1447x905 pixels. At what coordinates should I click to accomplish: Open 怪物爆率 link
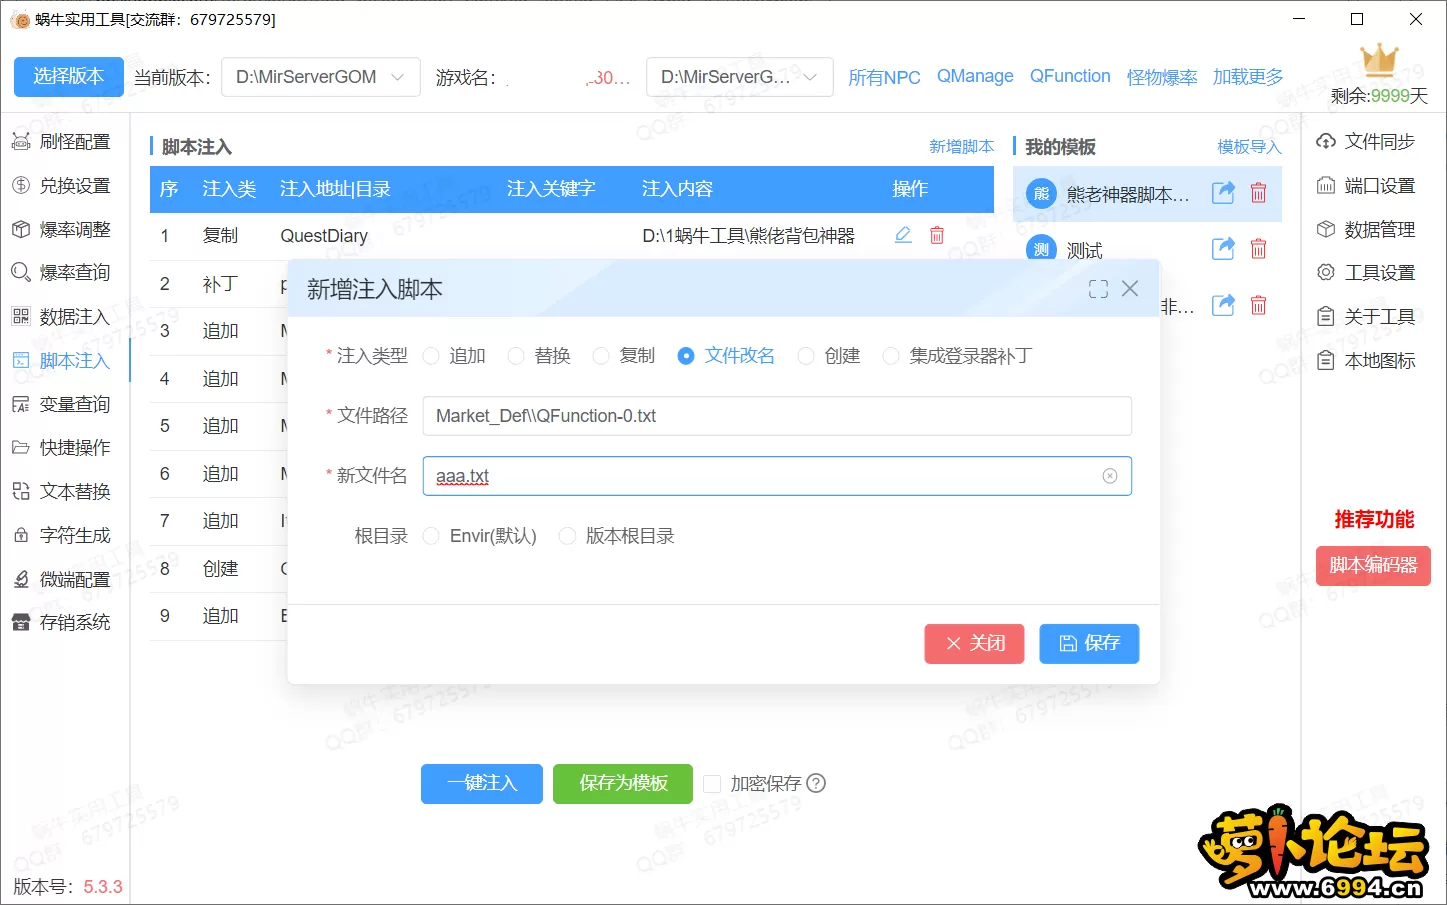coord(1162,77)
